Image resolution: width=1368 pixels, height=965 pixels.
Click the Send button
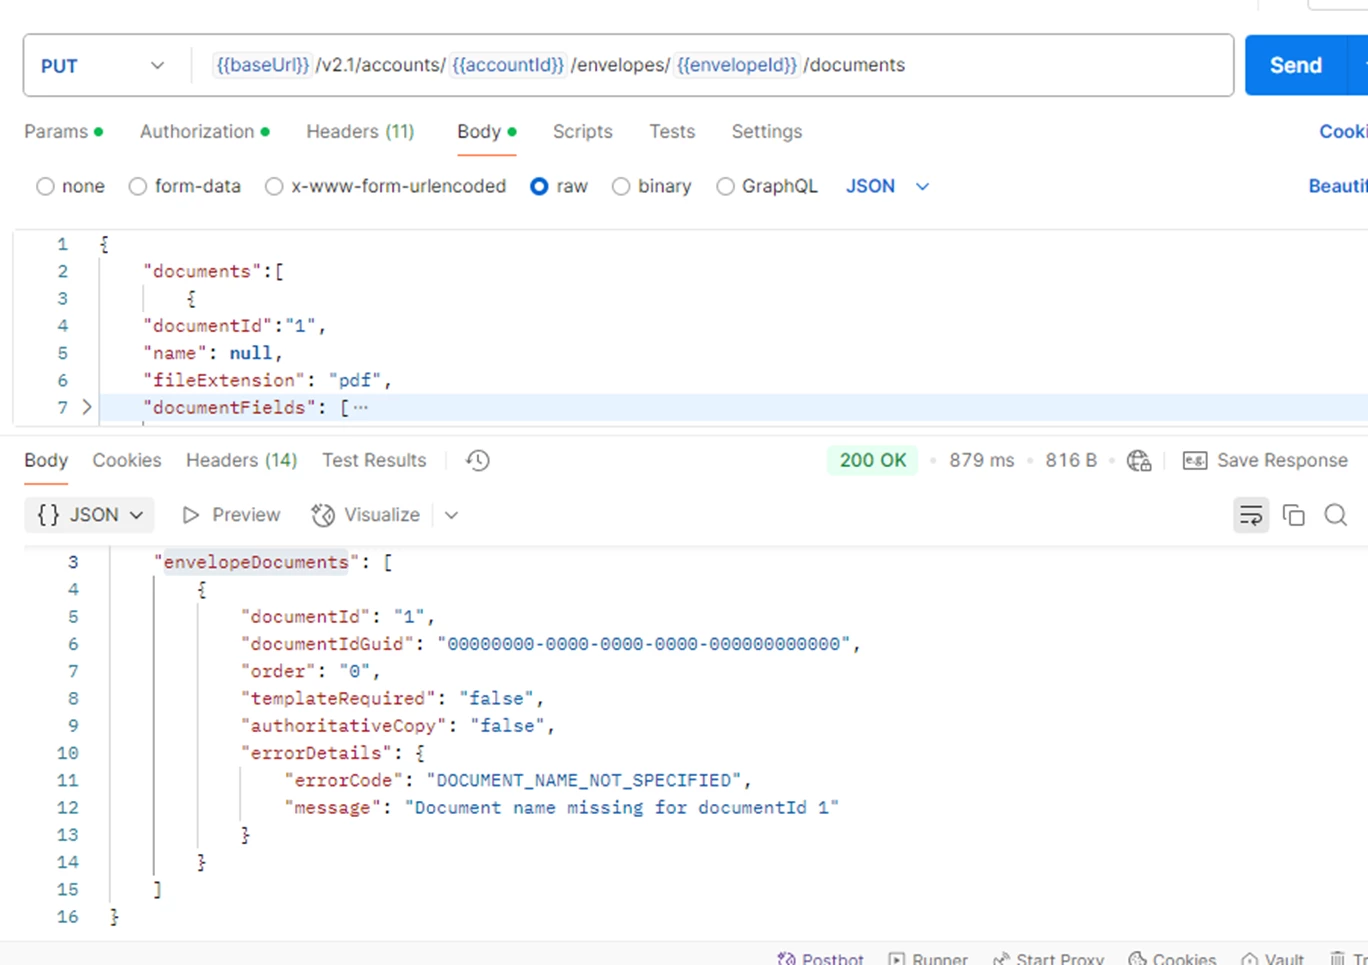pos(1296,65)
